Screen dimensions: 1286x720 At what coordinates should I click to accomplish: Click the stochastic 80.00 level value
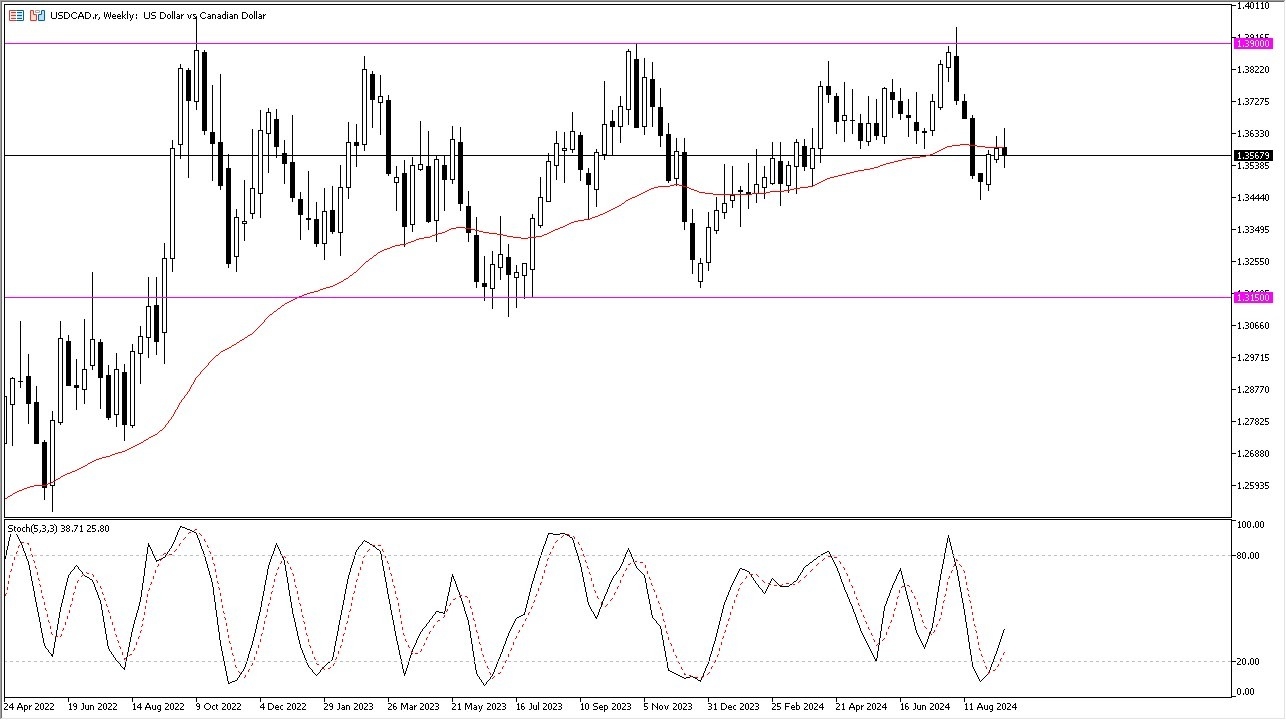(x=1249, y=555)
